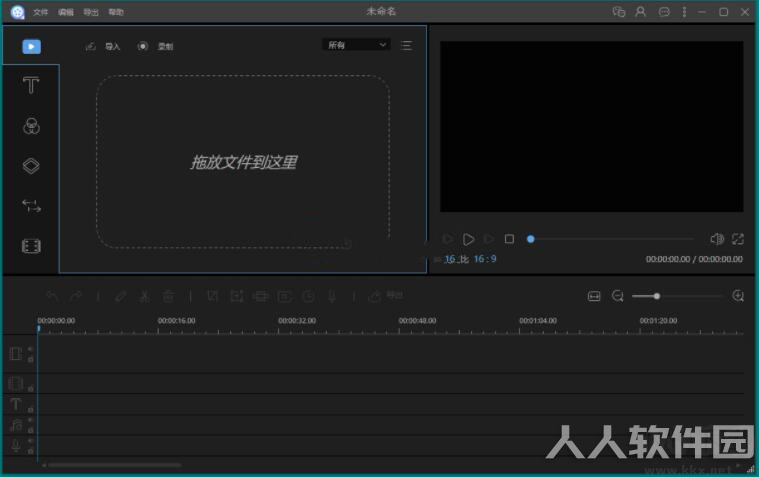
Task: Click the timeline zoom slider handle
Action: [x=657, y=296]
